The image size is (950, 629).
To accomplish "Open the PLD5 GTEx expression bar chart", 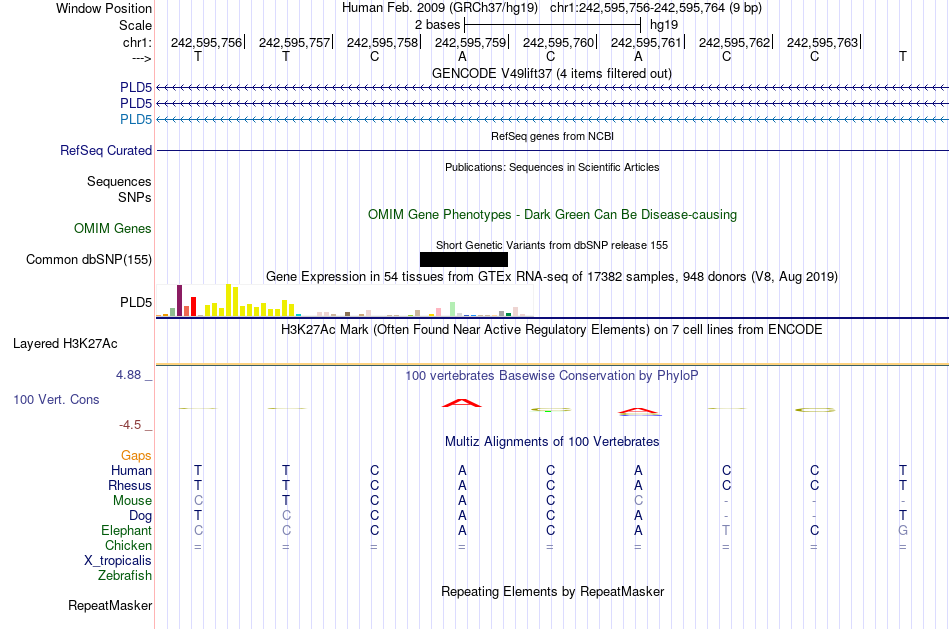I will click(345, 301).
